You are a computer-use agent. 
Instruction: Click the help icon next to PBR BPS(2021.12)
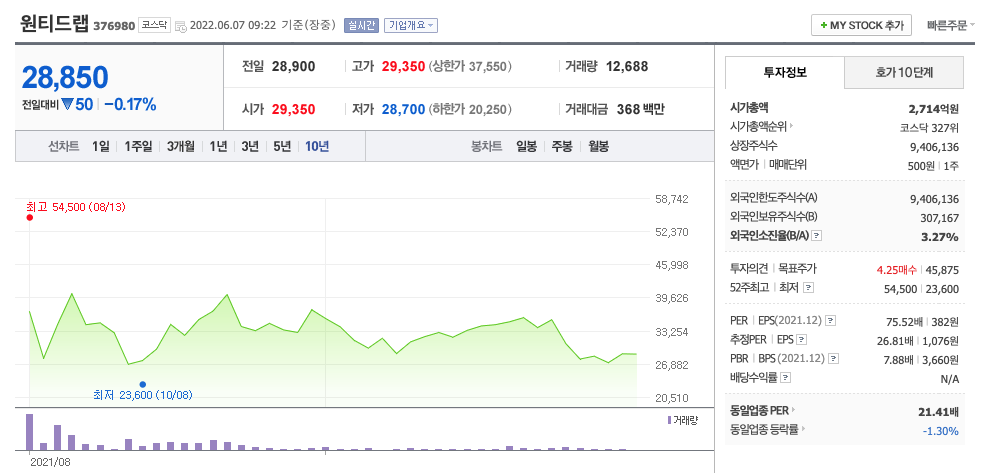[x=833, y=359]
